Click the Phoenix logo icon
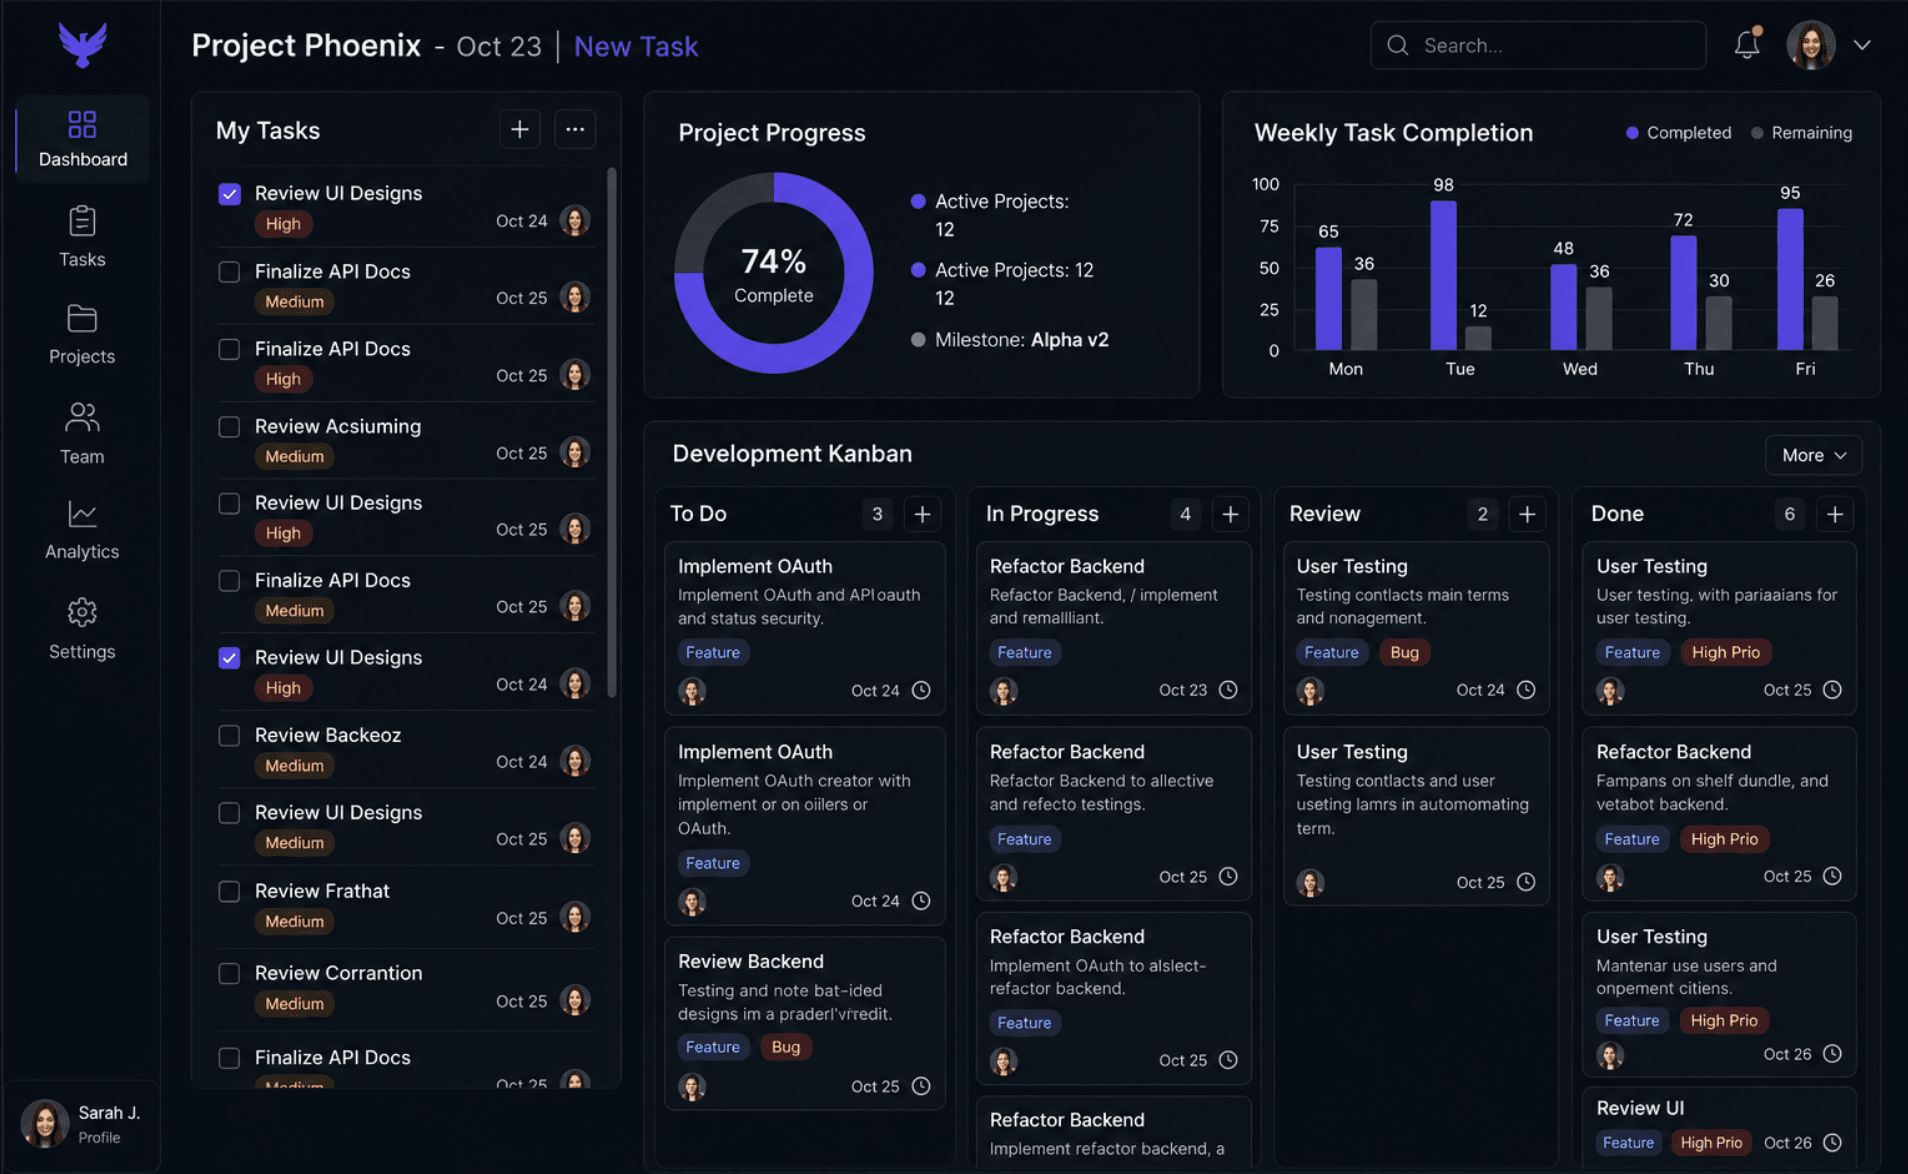 click(82, 44)
